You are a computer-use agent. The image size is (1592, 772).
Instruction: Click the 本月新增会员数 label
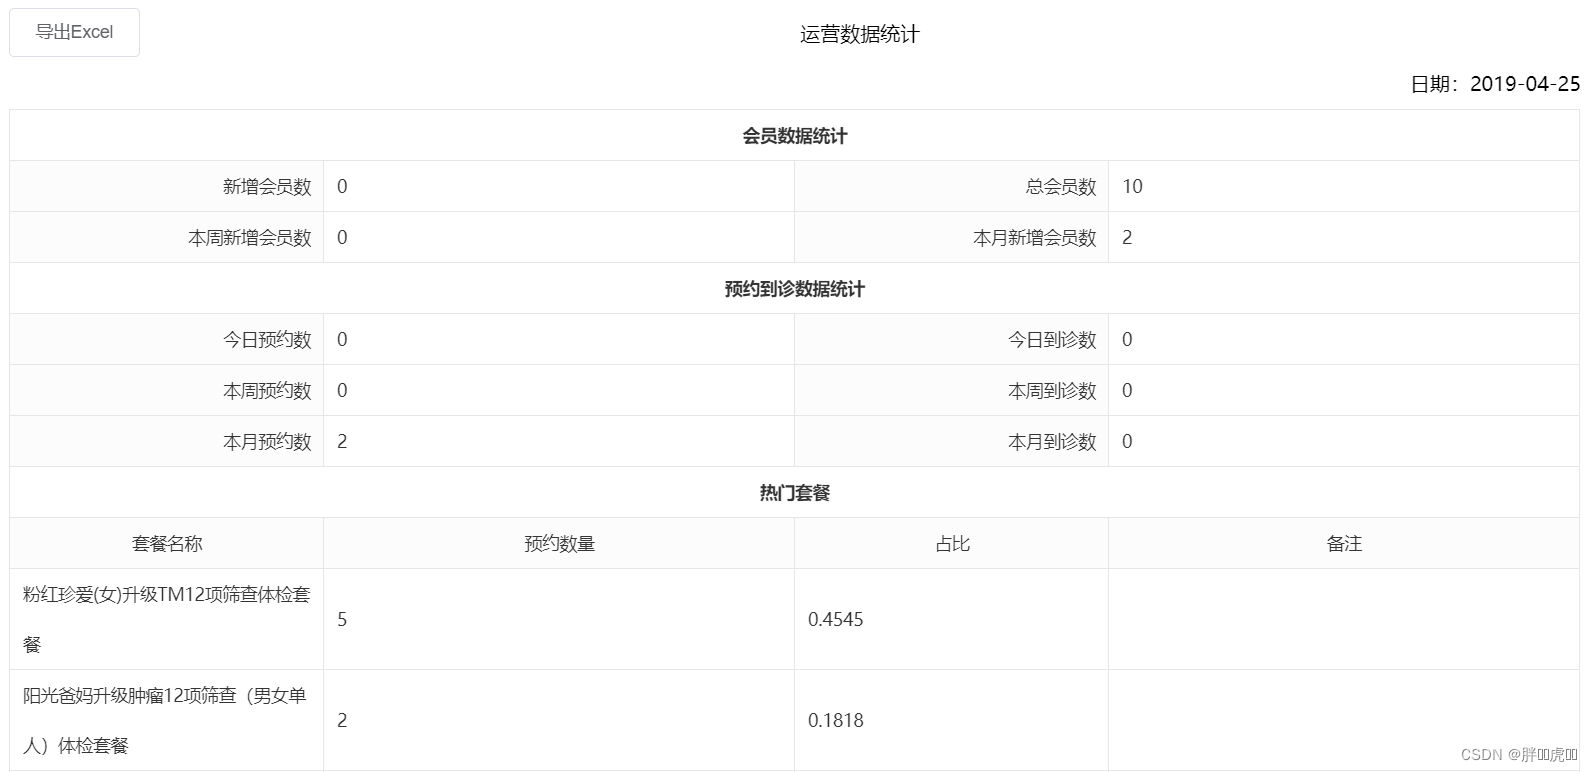1034,238
